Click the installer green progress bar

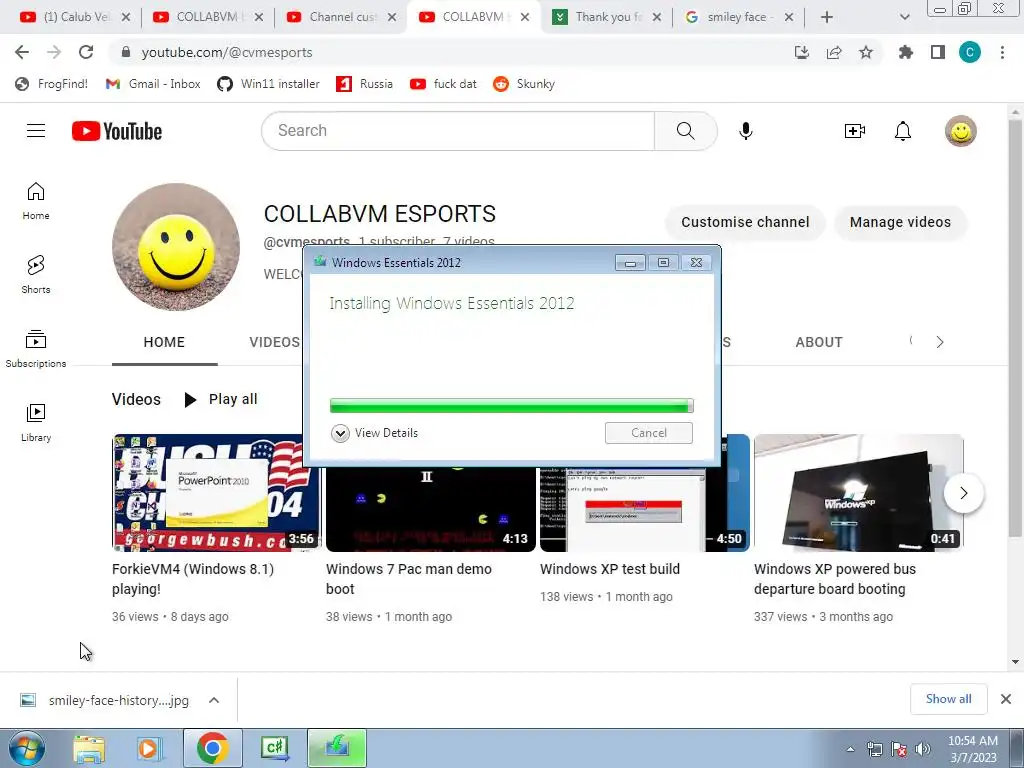coord(511,406)
